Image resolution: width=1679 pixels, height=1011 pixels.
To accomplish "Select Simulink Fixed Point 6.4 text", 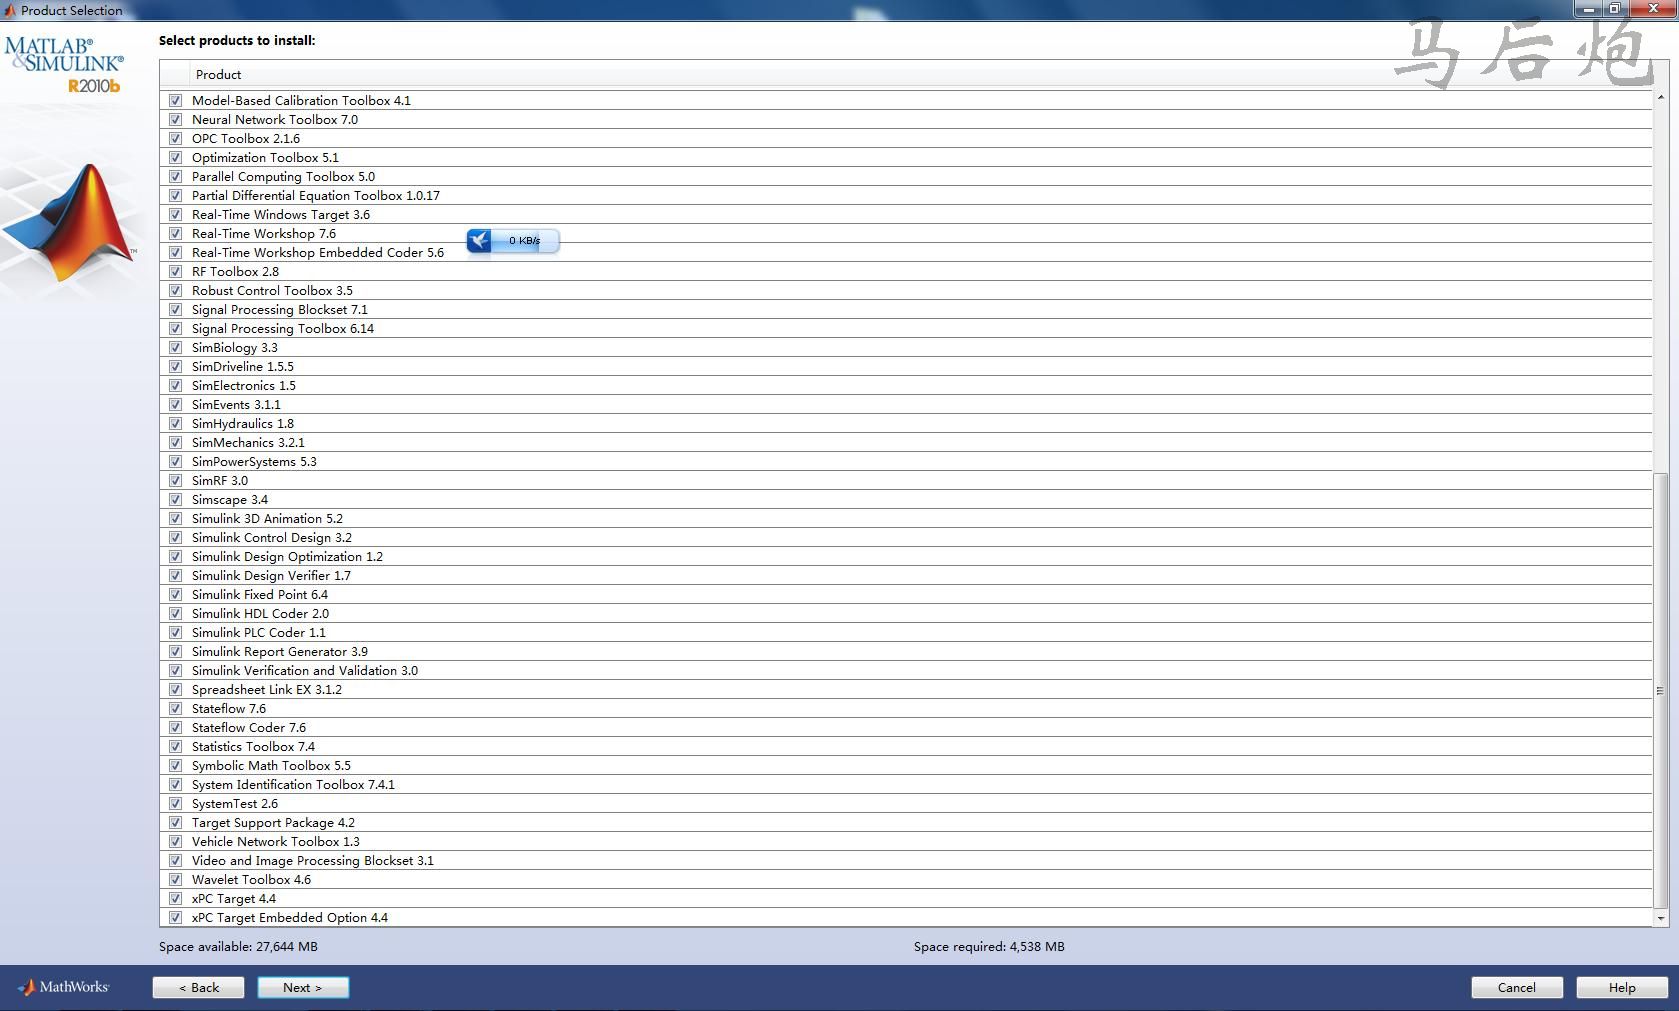I will coord(260,594).
